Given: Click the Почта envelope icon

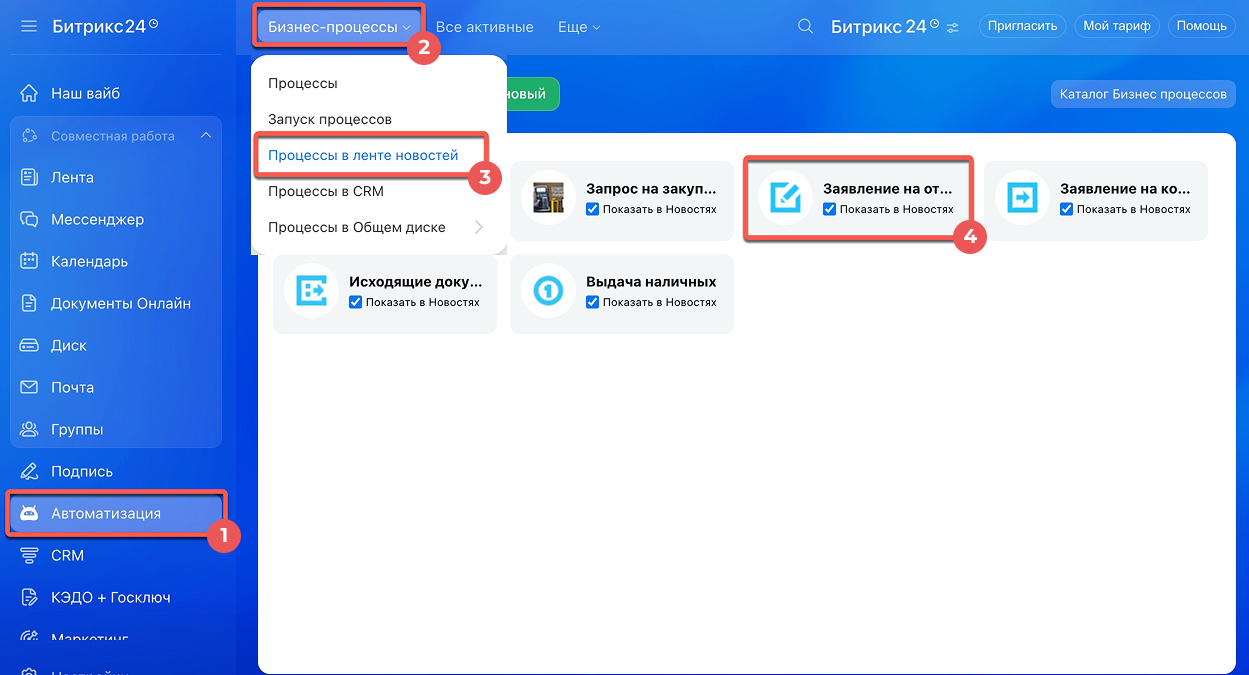Looking at the screenshot, I should pos(30,387).
